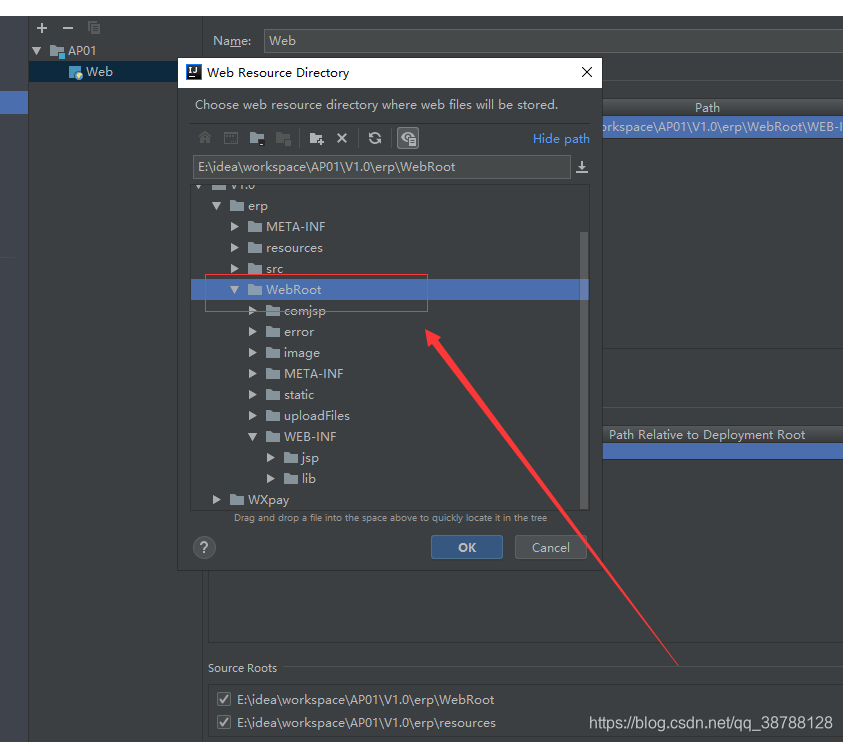Select the highlighted WebRoot\WEB-INF path row
Viewport: 843px width, 742px height.
(722, 127)
